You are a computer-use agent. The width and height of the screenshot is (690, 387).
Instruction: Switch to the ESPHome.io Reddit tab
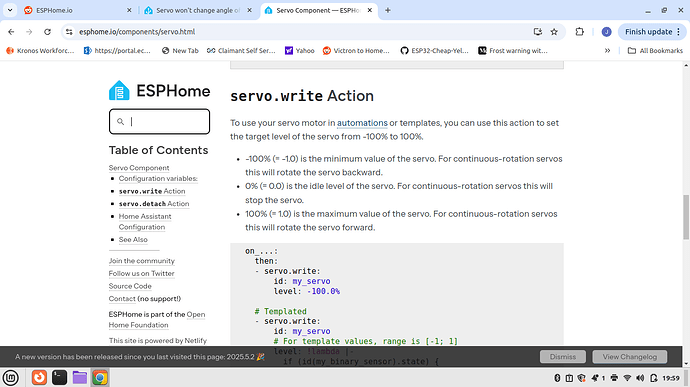coord(77,10)
